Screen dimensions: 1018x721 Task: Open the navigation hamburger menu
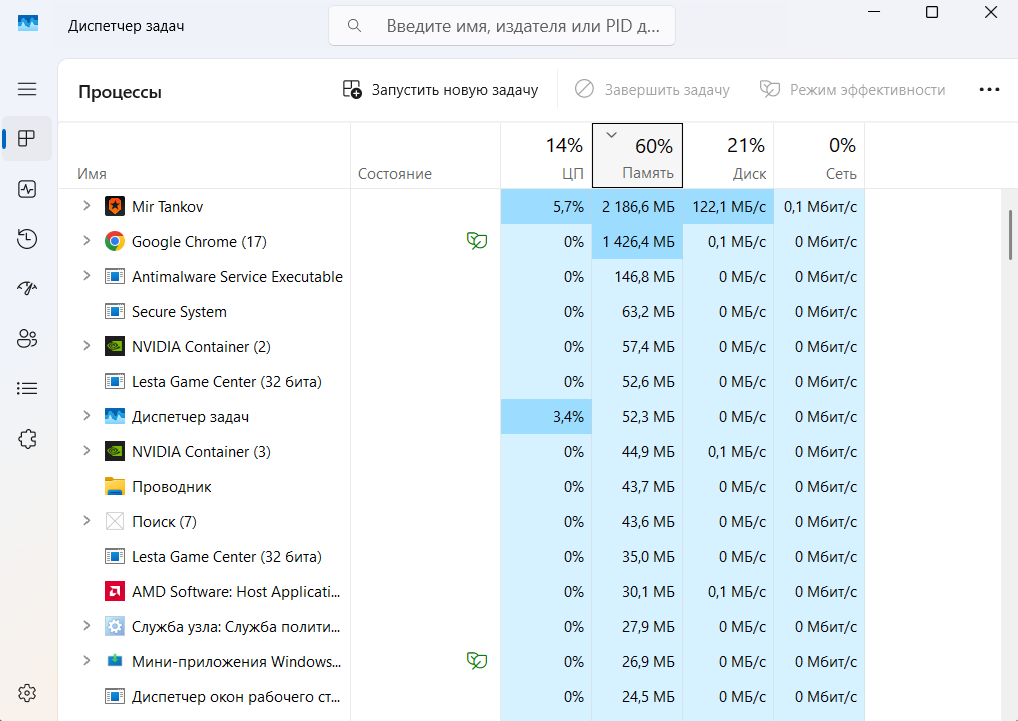tap(27, 89)
